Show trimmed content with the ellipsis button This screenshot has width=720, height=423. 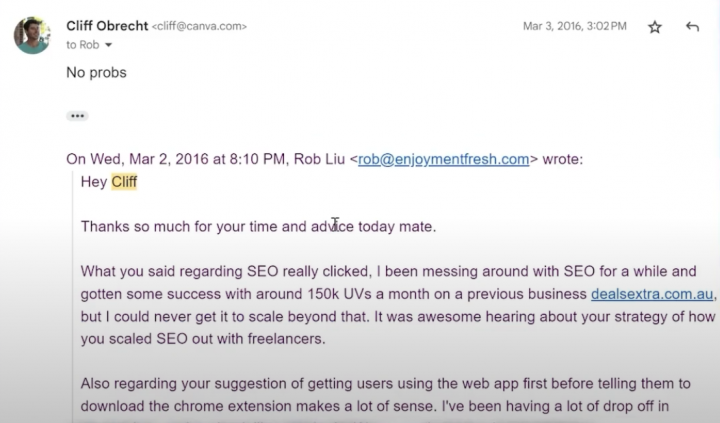[77, 116]
